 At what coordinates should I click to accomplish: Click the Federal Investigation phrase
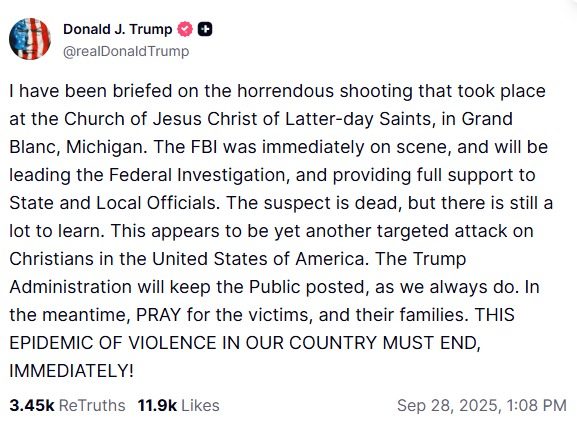(x=197, y=175)
